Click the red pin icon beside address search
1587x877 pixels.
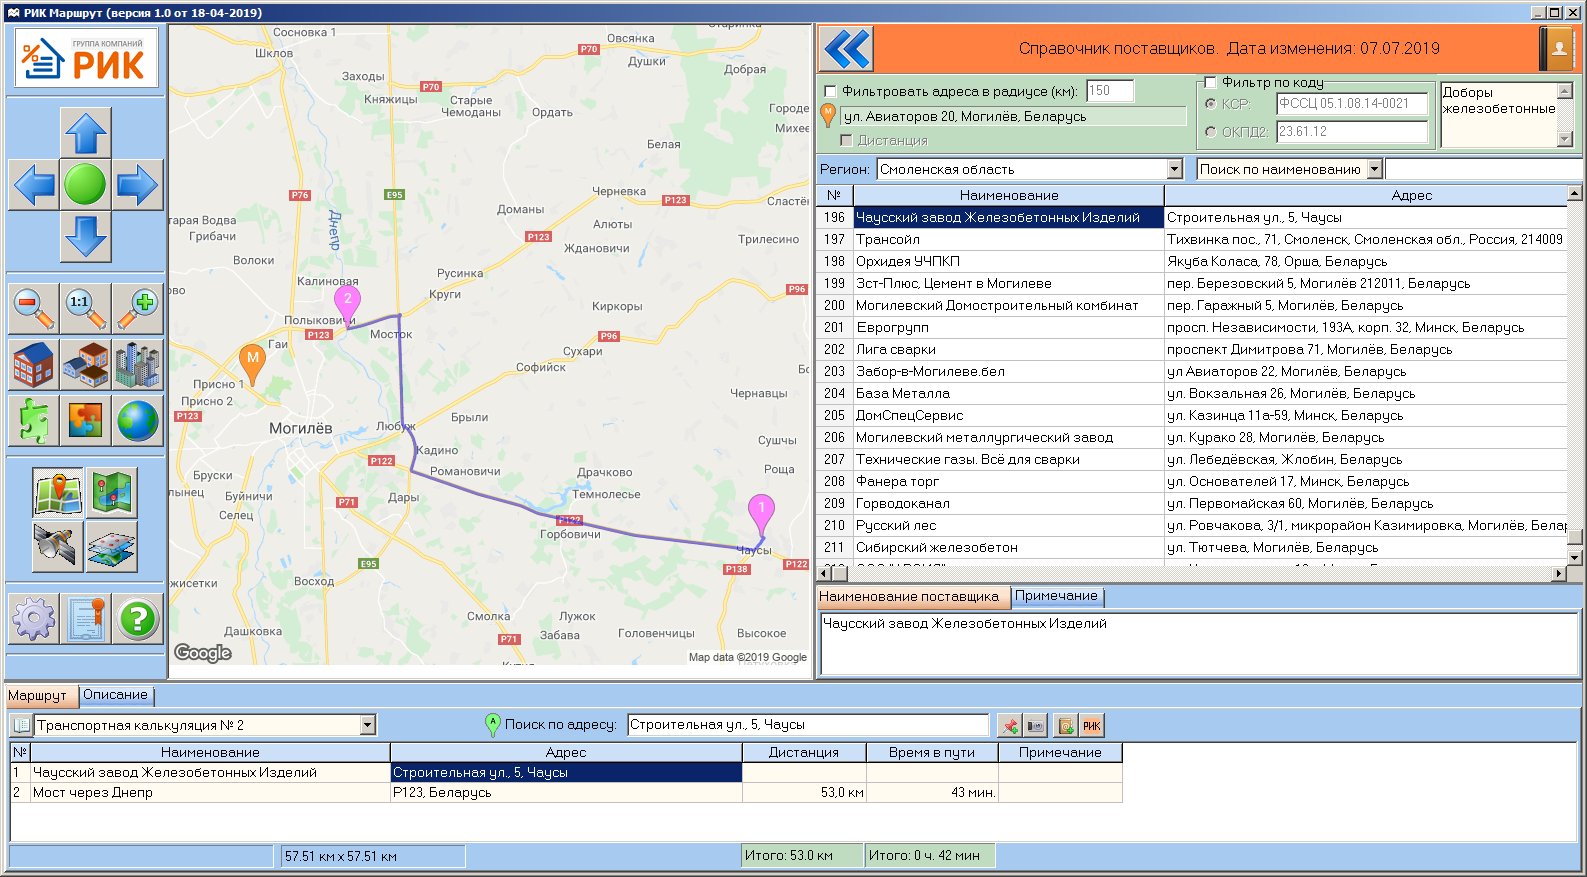(x=1009, y=725)
